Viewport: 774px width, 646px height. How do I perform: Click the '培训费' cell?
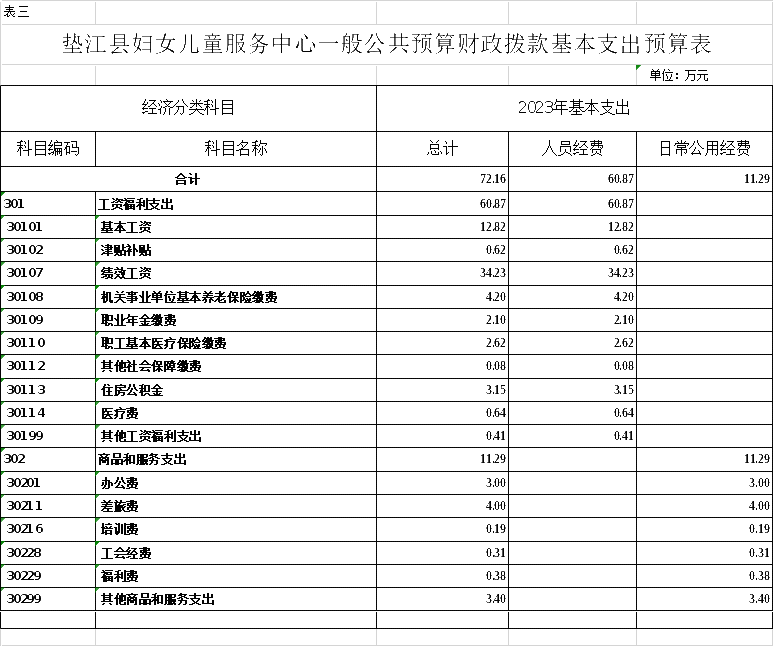[x=236, y=529]
